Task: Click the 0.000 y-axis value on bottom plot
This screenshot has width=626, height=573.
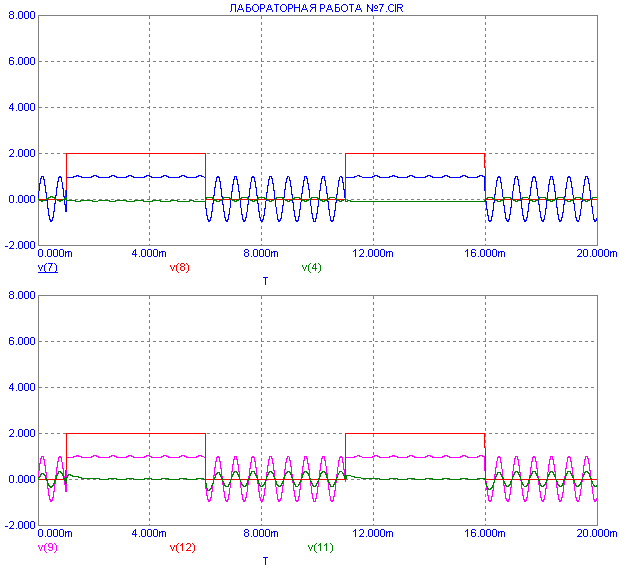Action: point(22,479)
